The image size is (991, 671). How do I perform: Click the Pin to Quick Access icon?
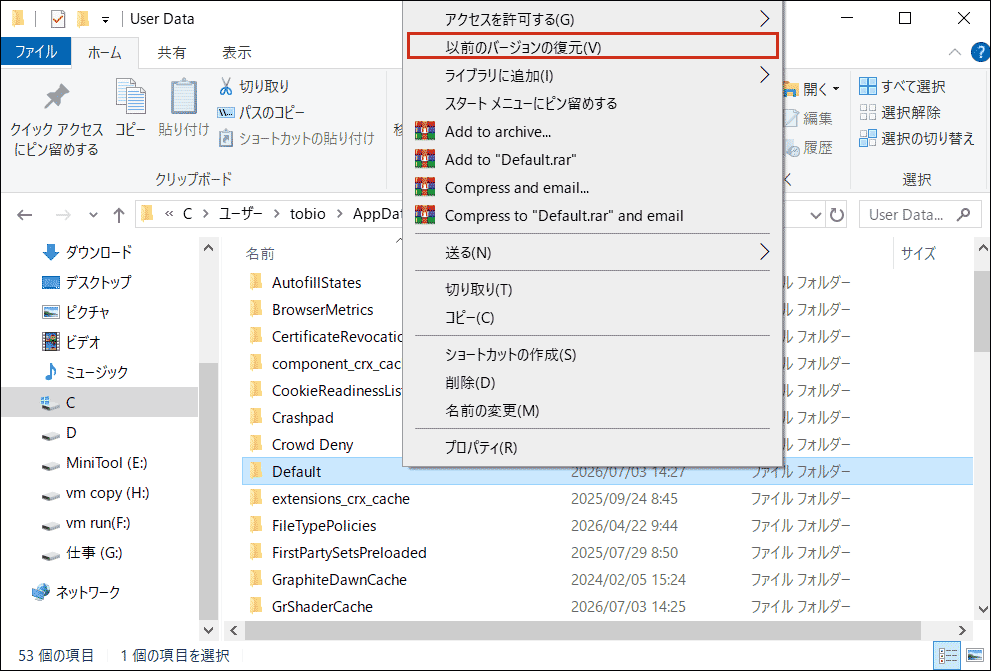point(56,97)
